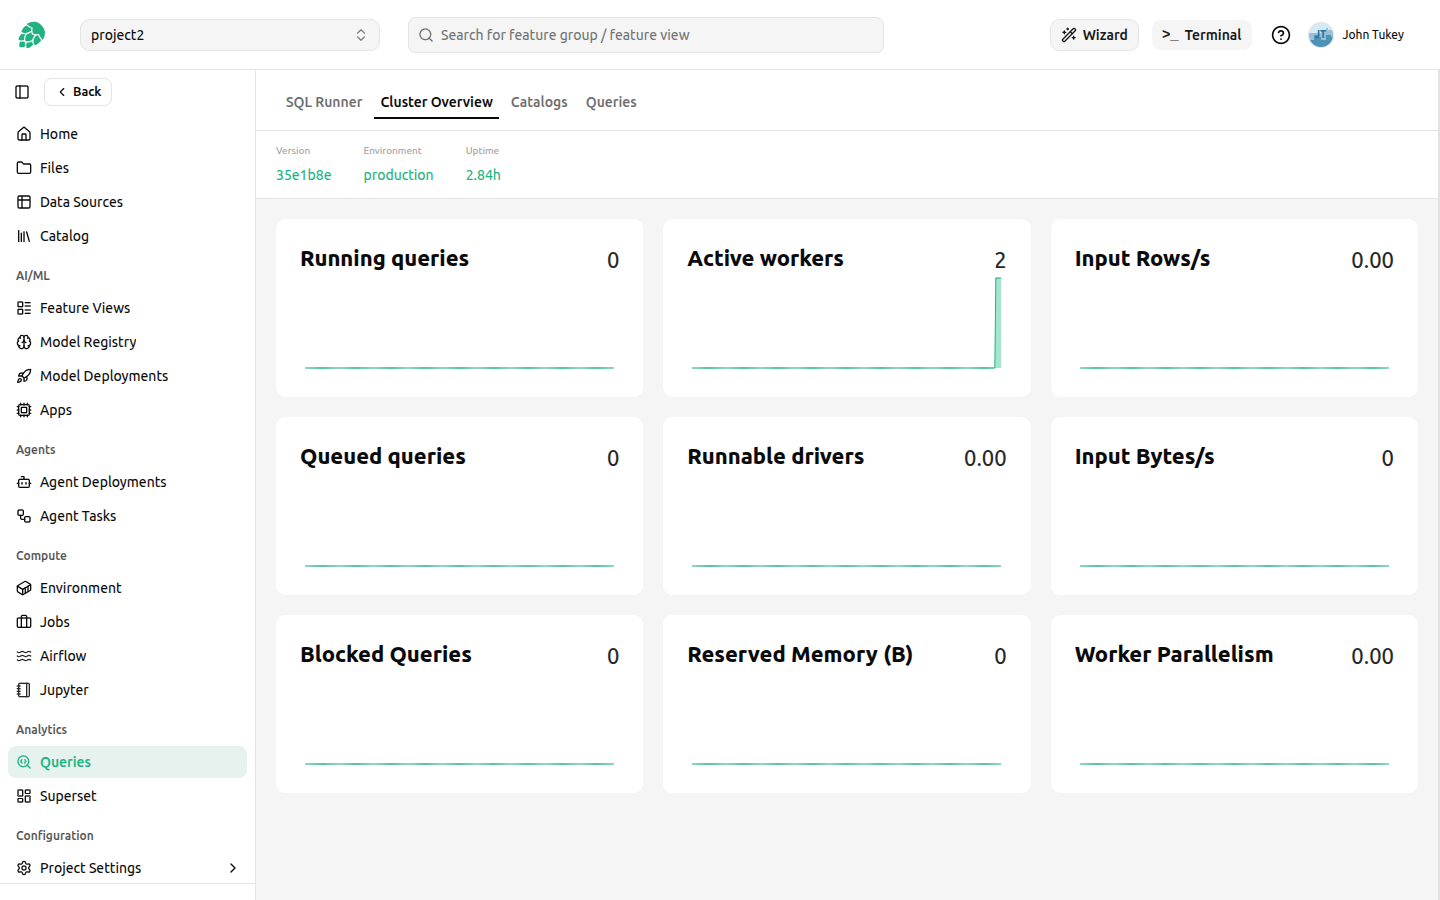The width and height of the screenshot is (1440, 900).
Task: Switch to the SQL Runner tab
Action: 324,102
